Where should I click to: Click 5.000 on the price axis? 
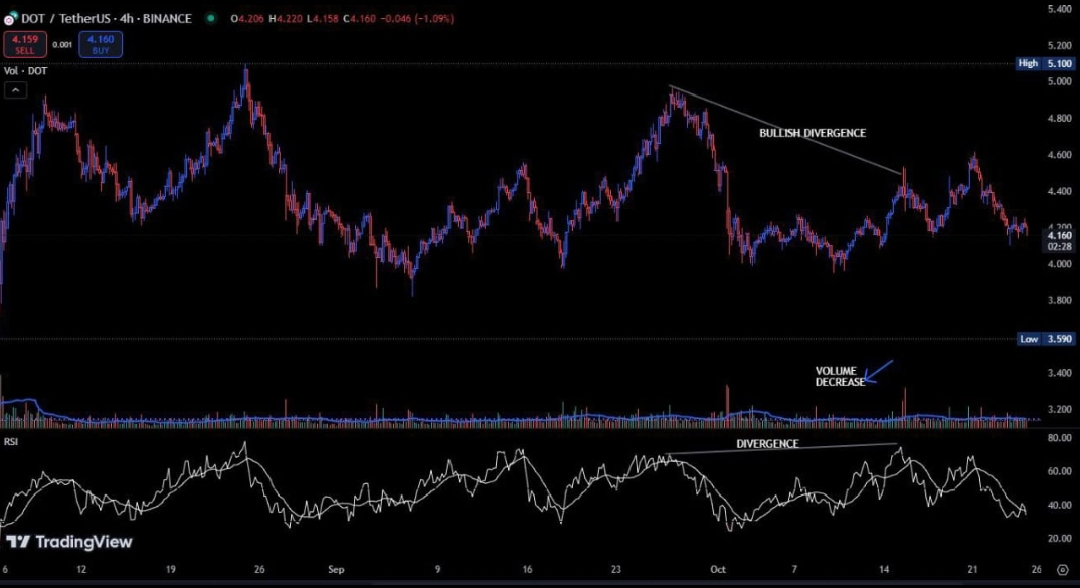click(x=1059, y=81)
